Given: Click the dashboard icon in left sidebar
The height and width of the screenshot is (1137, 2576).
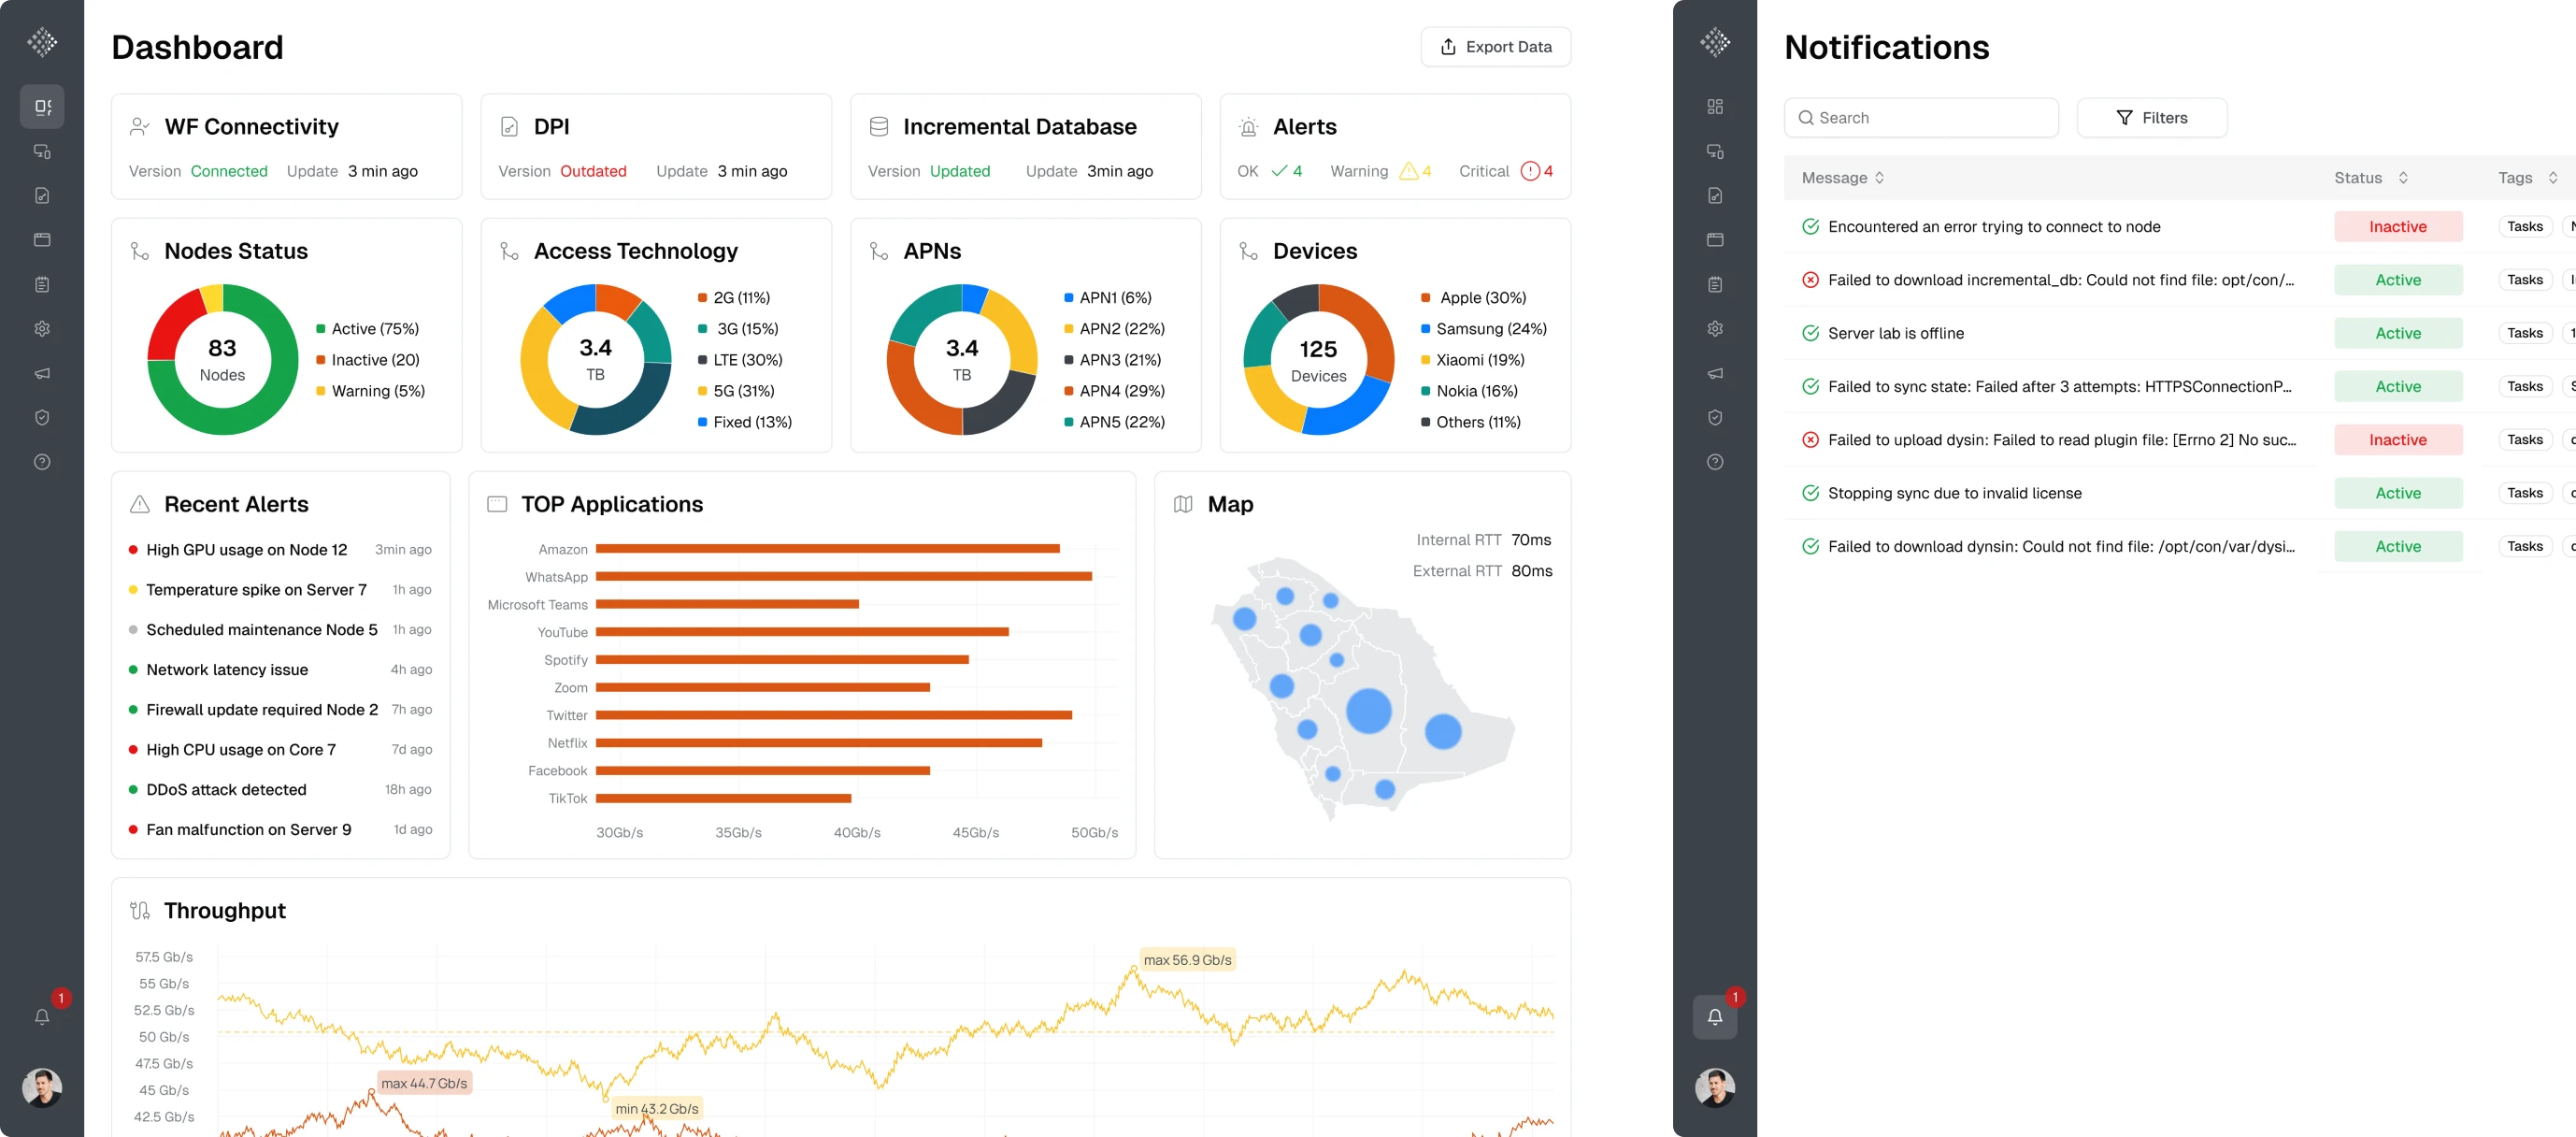Looking at the screenshot, I should 42,107.
